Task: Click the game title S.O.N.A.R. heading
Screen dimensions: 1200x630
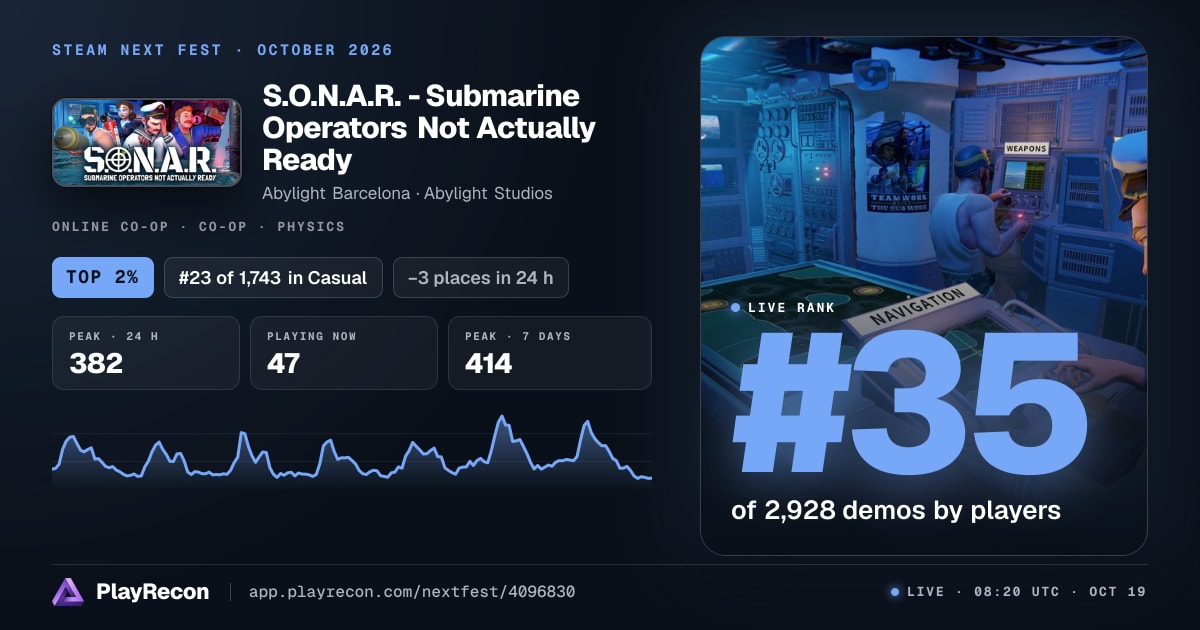Action: click(429, 127)
